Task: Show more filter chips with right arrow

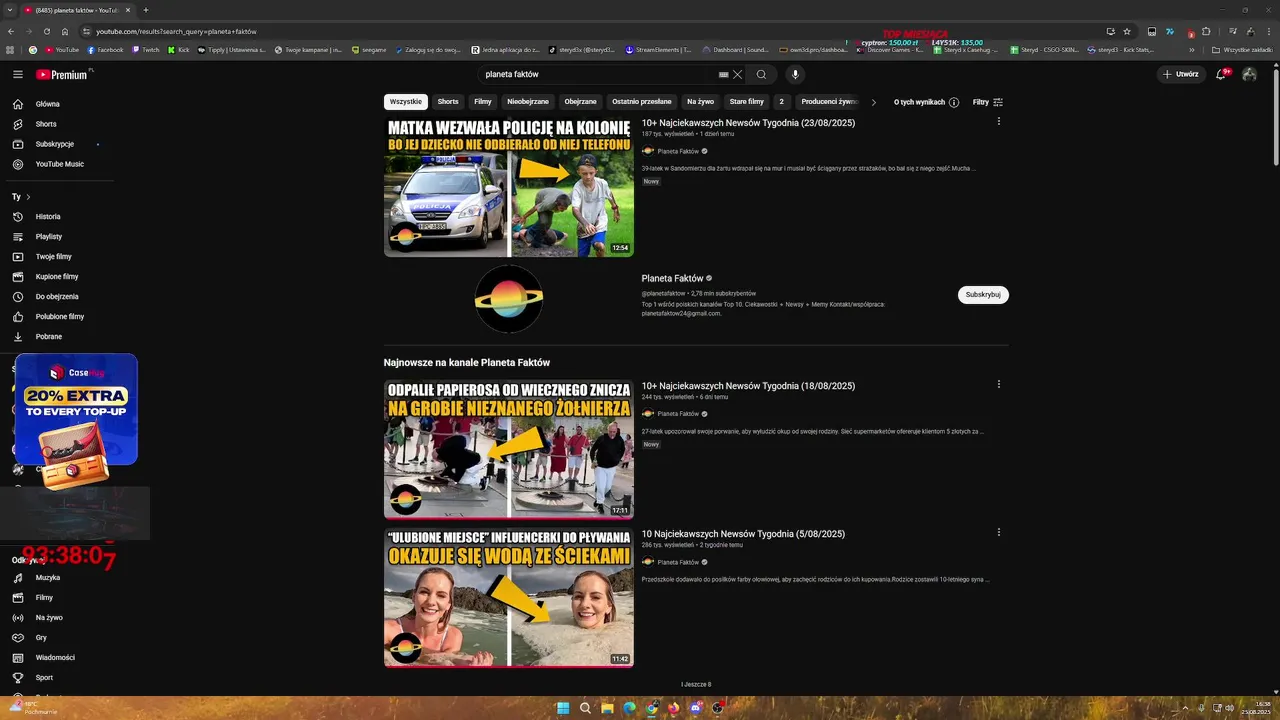Action: pyautogui.click(x=873, y=102)
